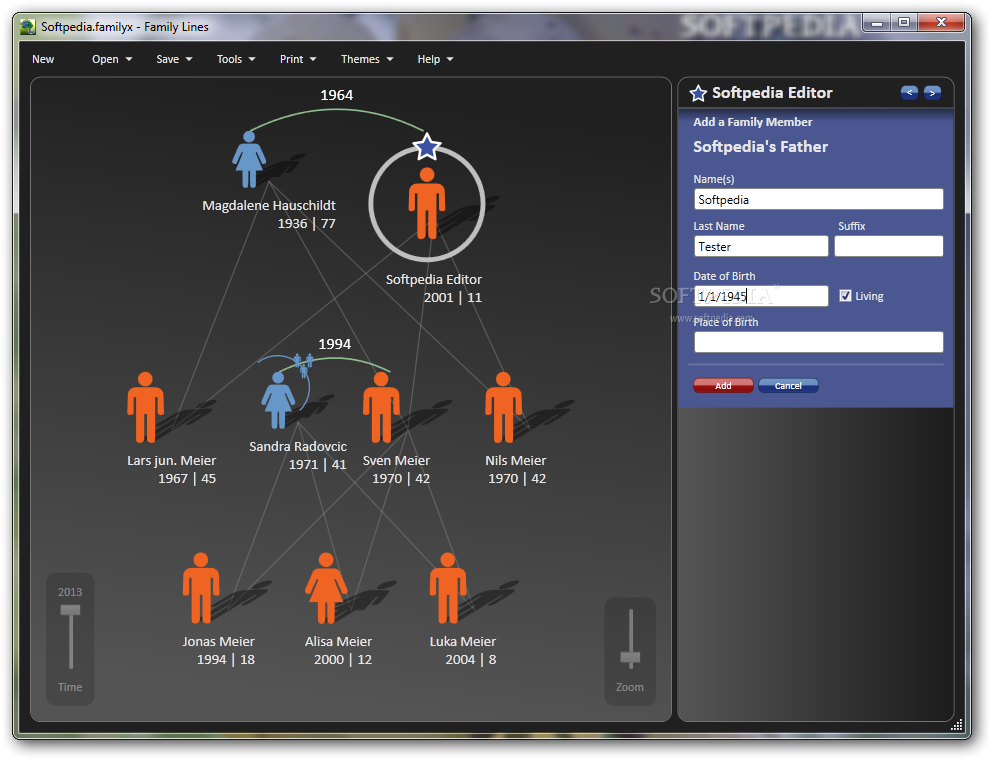This screenshot has width=992, height=760.
Task: Select the Sven Meier figure
Action: [x=381, y=408]
